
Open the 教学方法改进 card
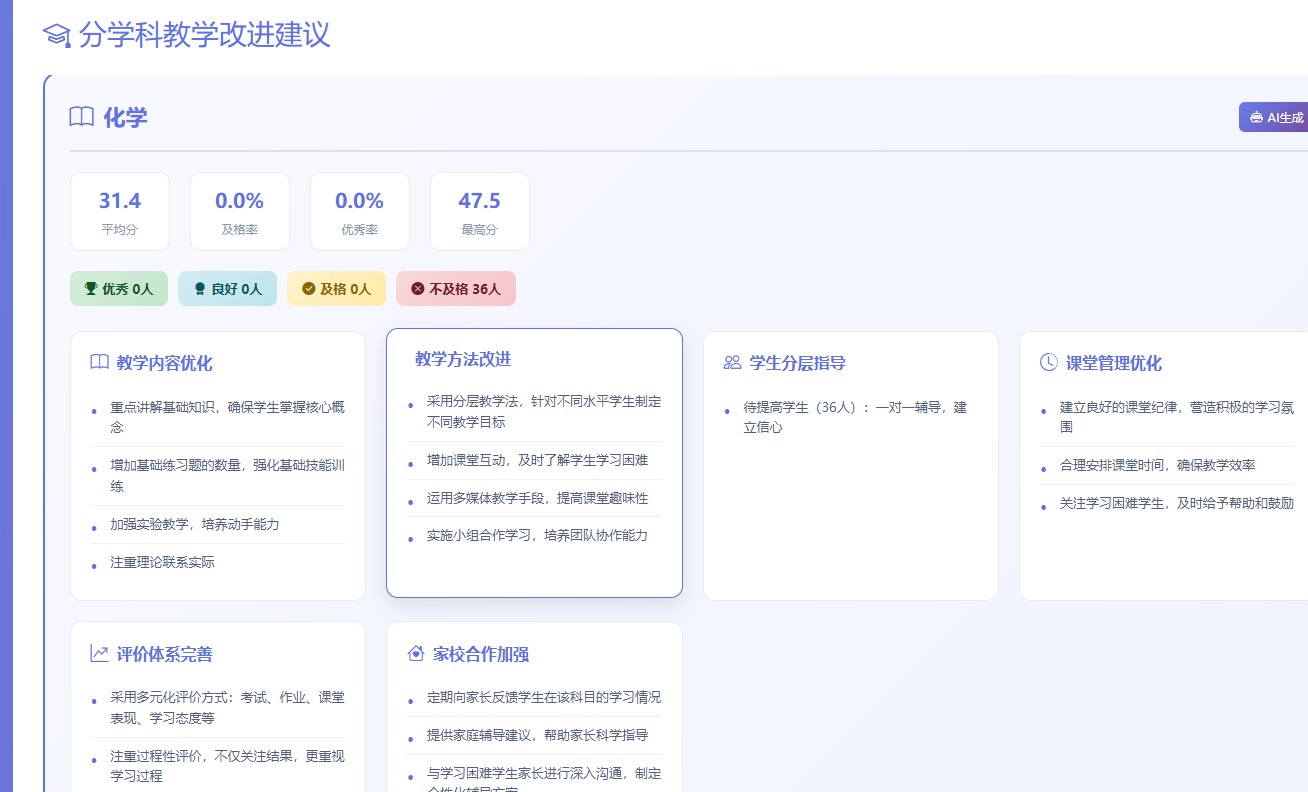click(x=534, y=462)
